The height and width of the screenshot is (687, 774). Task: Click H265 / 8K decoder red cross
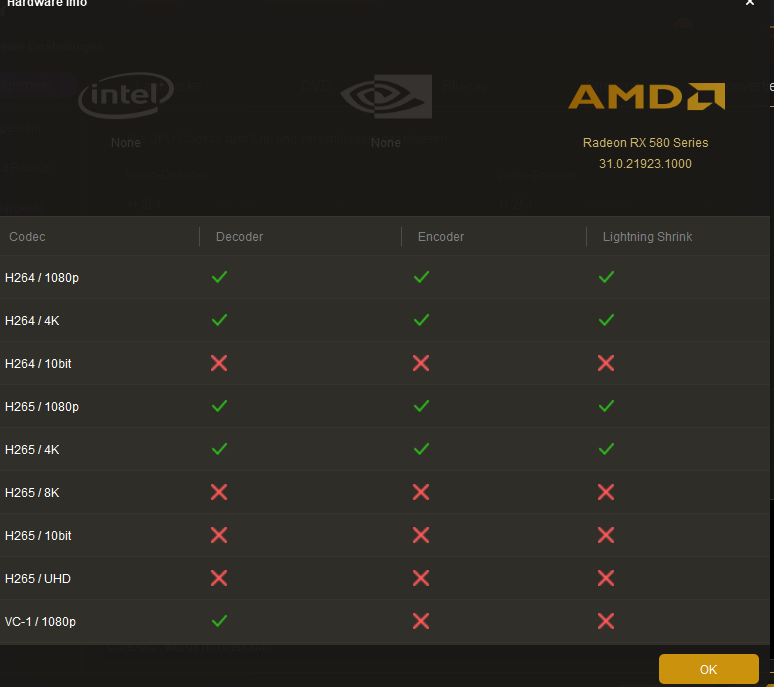tap(219, 492)
